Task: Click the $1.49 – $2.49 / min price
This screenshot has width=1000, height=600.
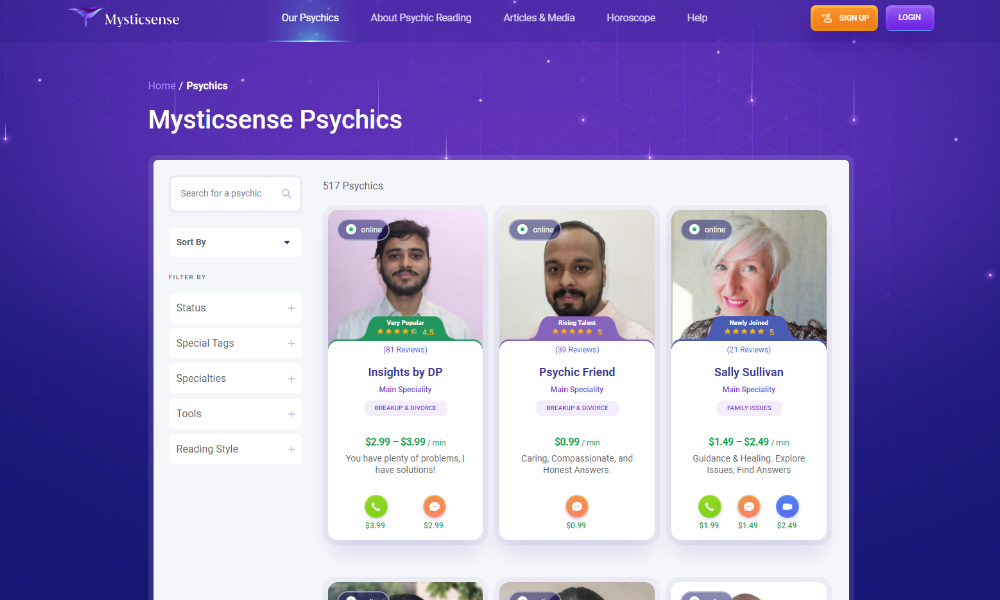Action: coord(749,442)
